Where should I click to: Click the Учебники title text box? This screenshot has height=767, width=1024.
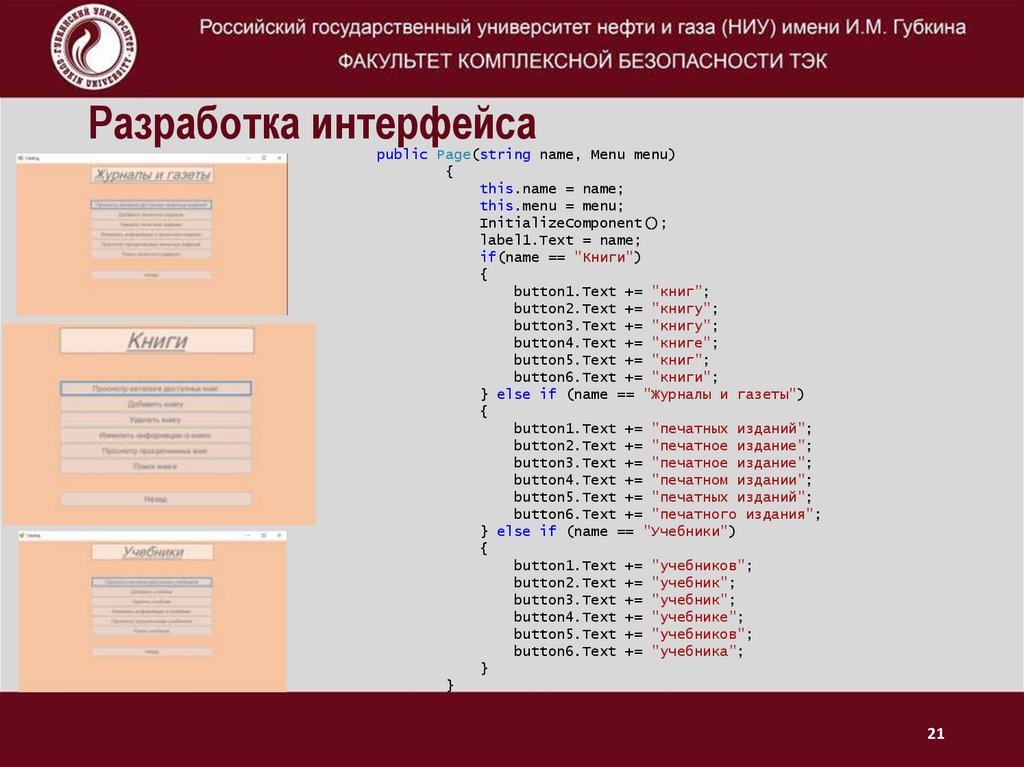coord(153,552)
